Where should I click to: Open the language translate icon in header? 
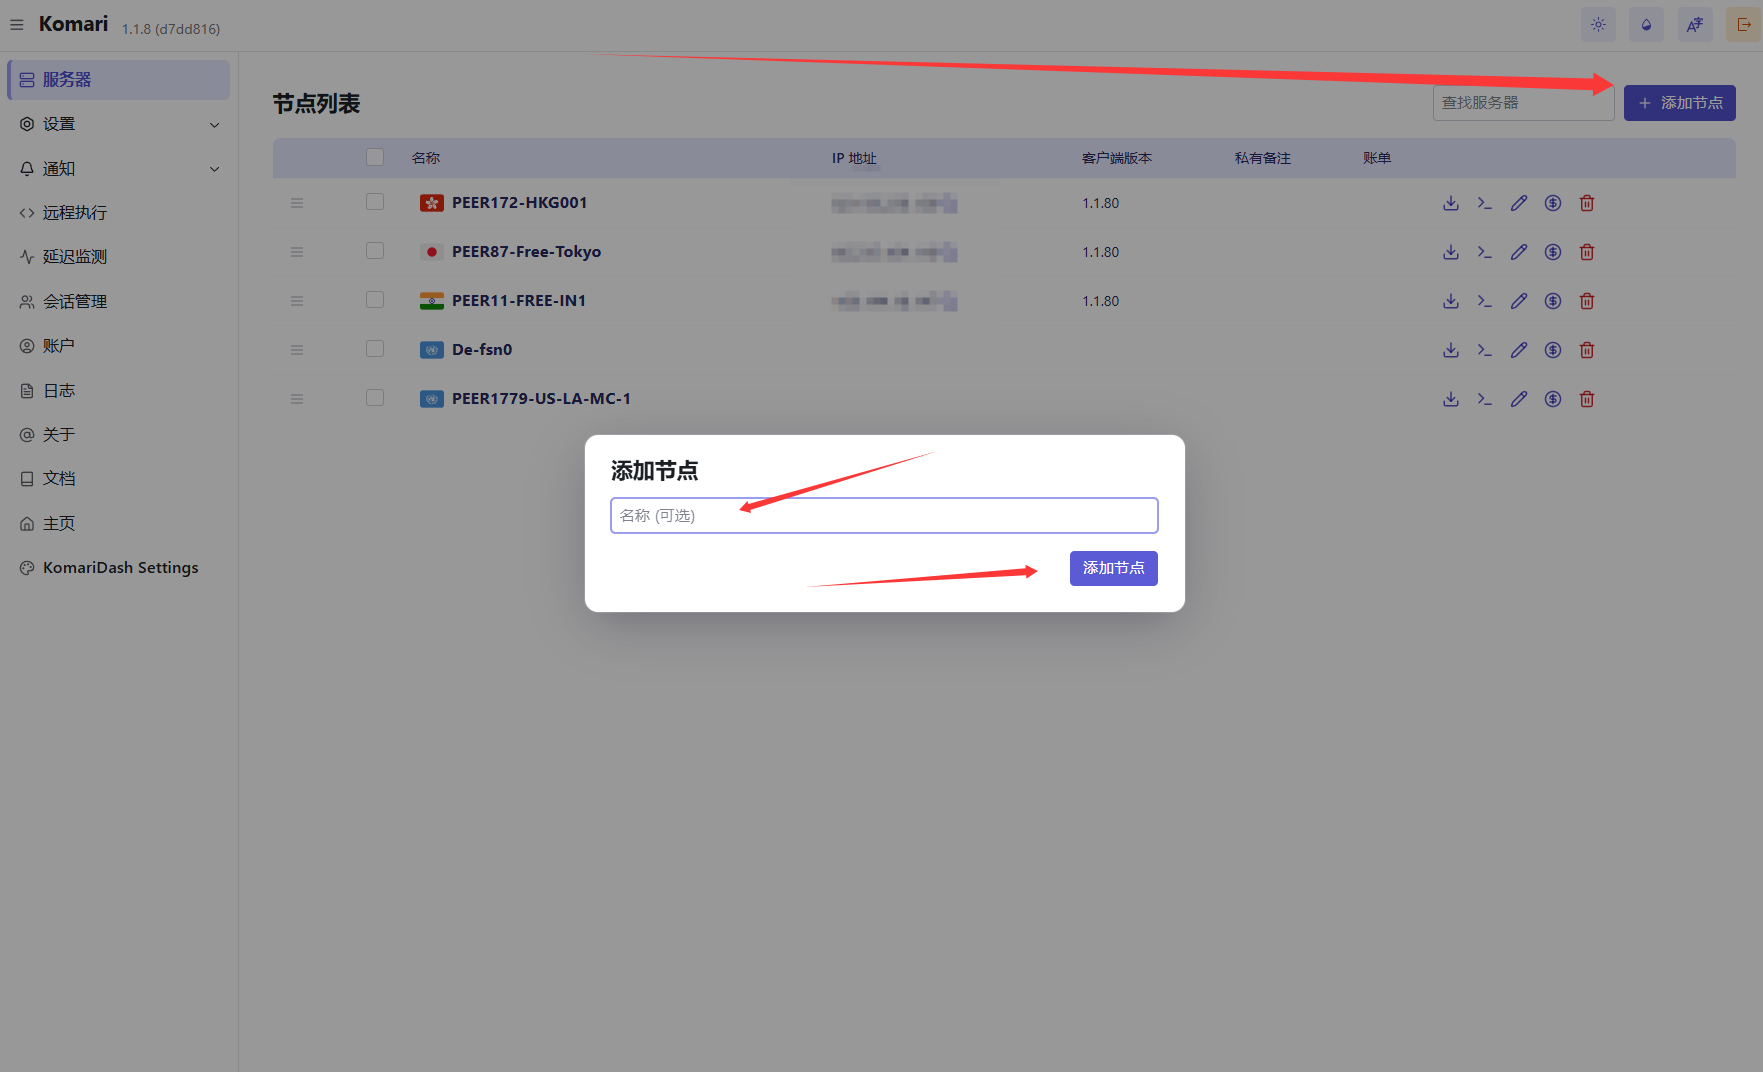(x=1694, y=25)
